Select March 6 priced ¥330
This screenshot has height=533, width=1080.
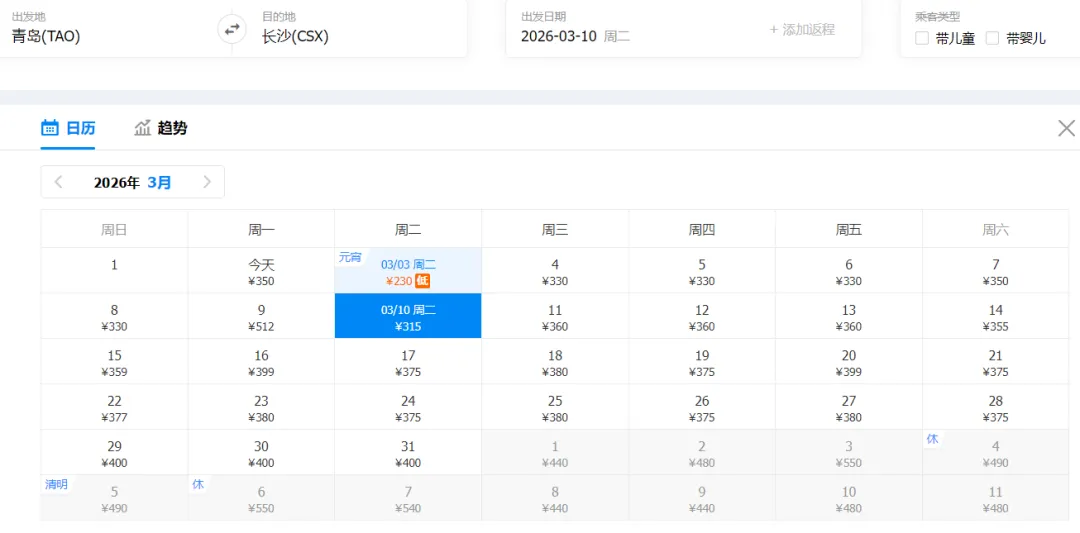(849, 271)
